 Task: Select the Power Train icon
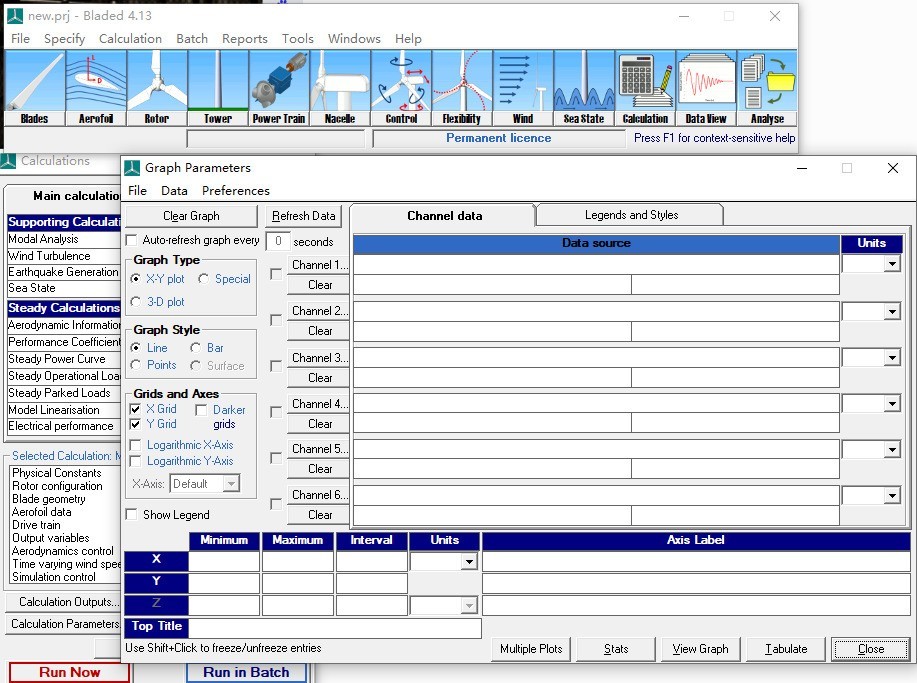point(279,88)
